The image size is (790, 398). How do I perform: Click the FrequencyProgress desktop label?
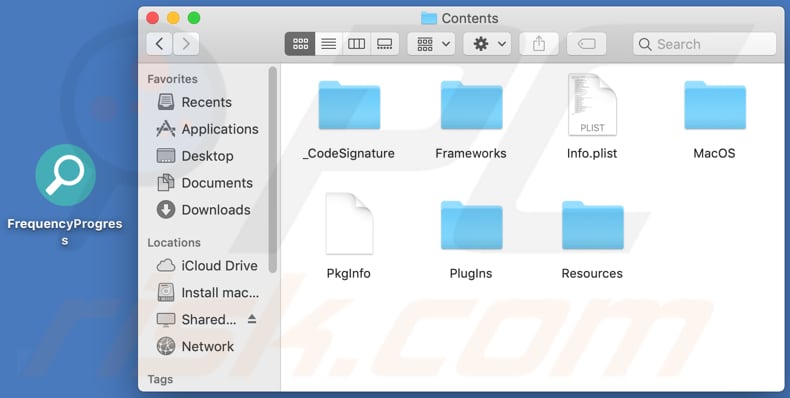point(65,232)
